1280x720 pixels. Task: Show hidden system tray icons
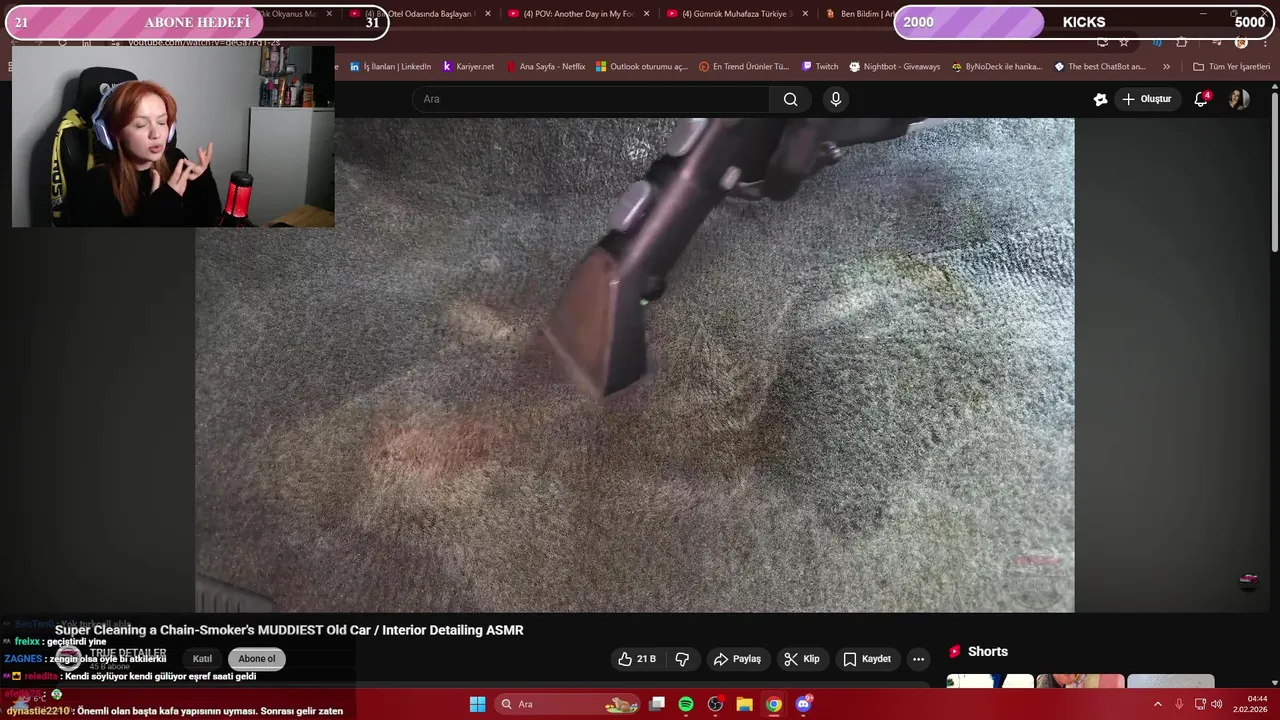1158,704
